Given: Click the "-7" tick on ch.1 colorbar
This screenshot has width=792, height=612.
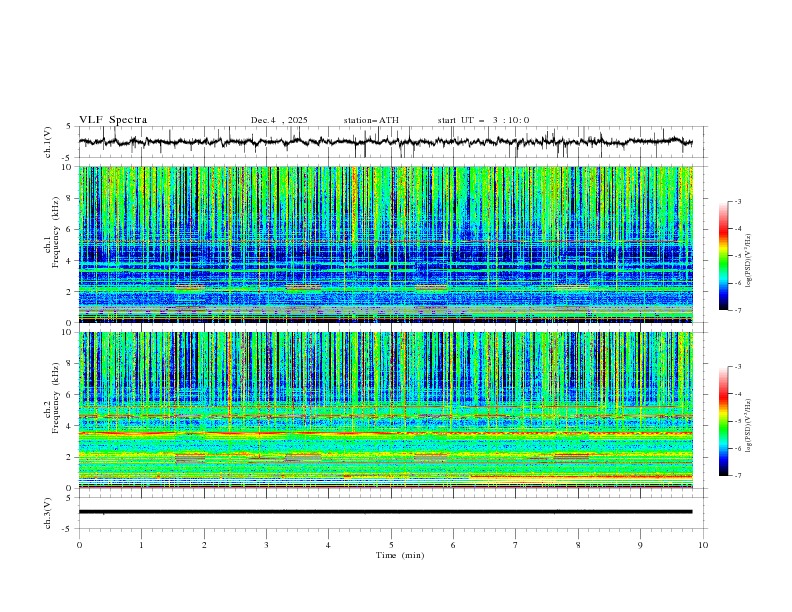Looking at the screenshot, I should [738, 310].
